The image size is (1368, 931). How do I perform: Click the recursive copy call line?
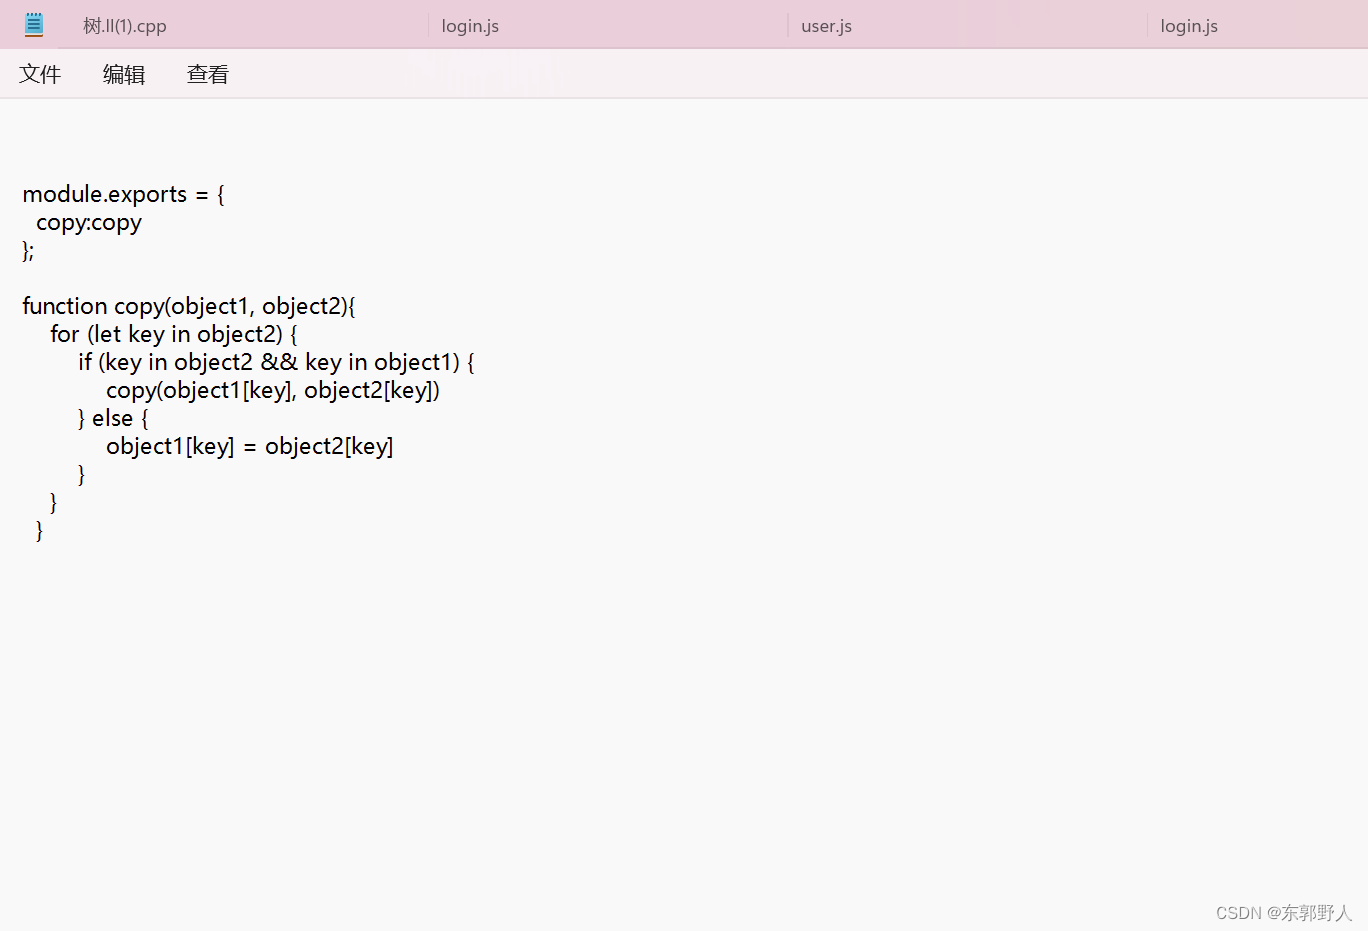tap(273, 390)
